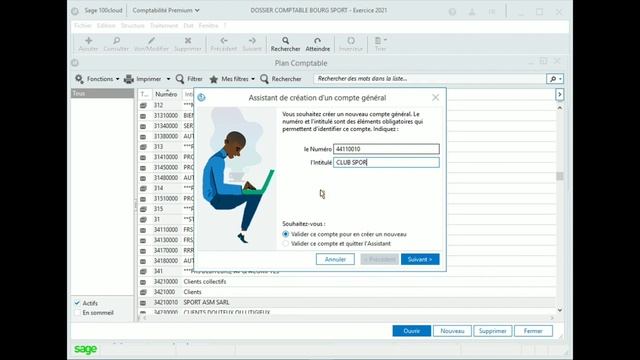This screenshot has height=360, width=640.
Task: Select account number 31450000
Action: click(166, 168)
